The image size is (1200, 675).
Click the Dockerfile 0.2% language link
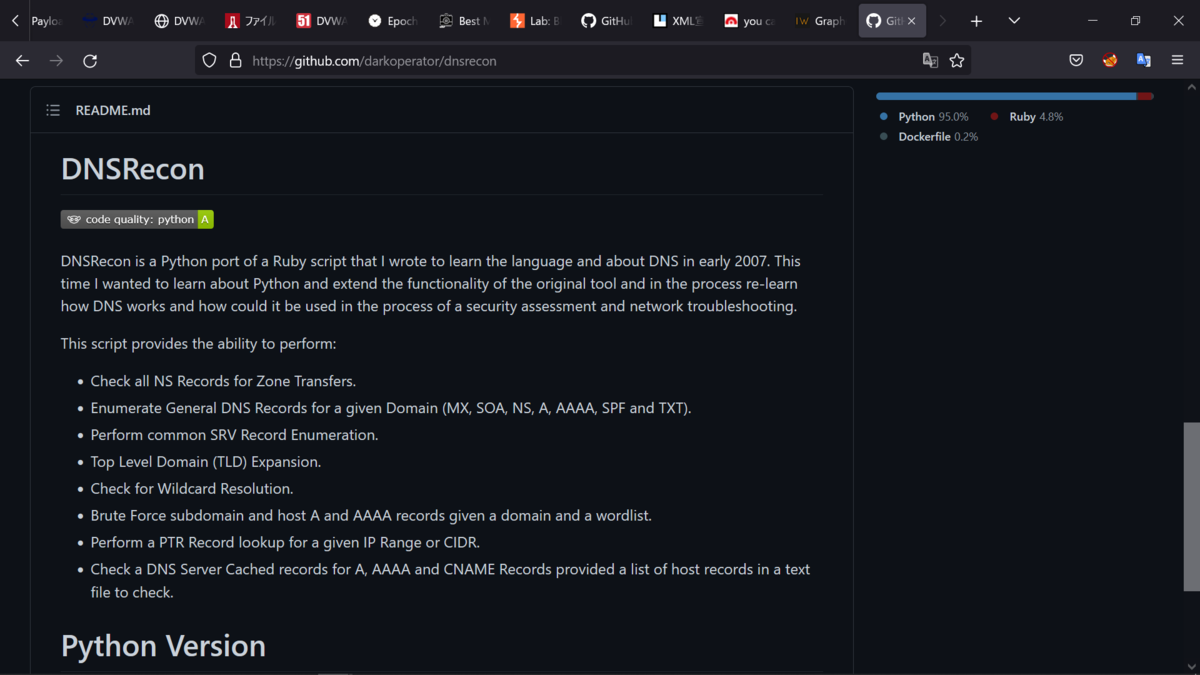pyautogui.click(x=938, y=137)
